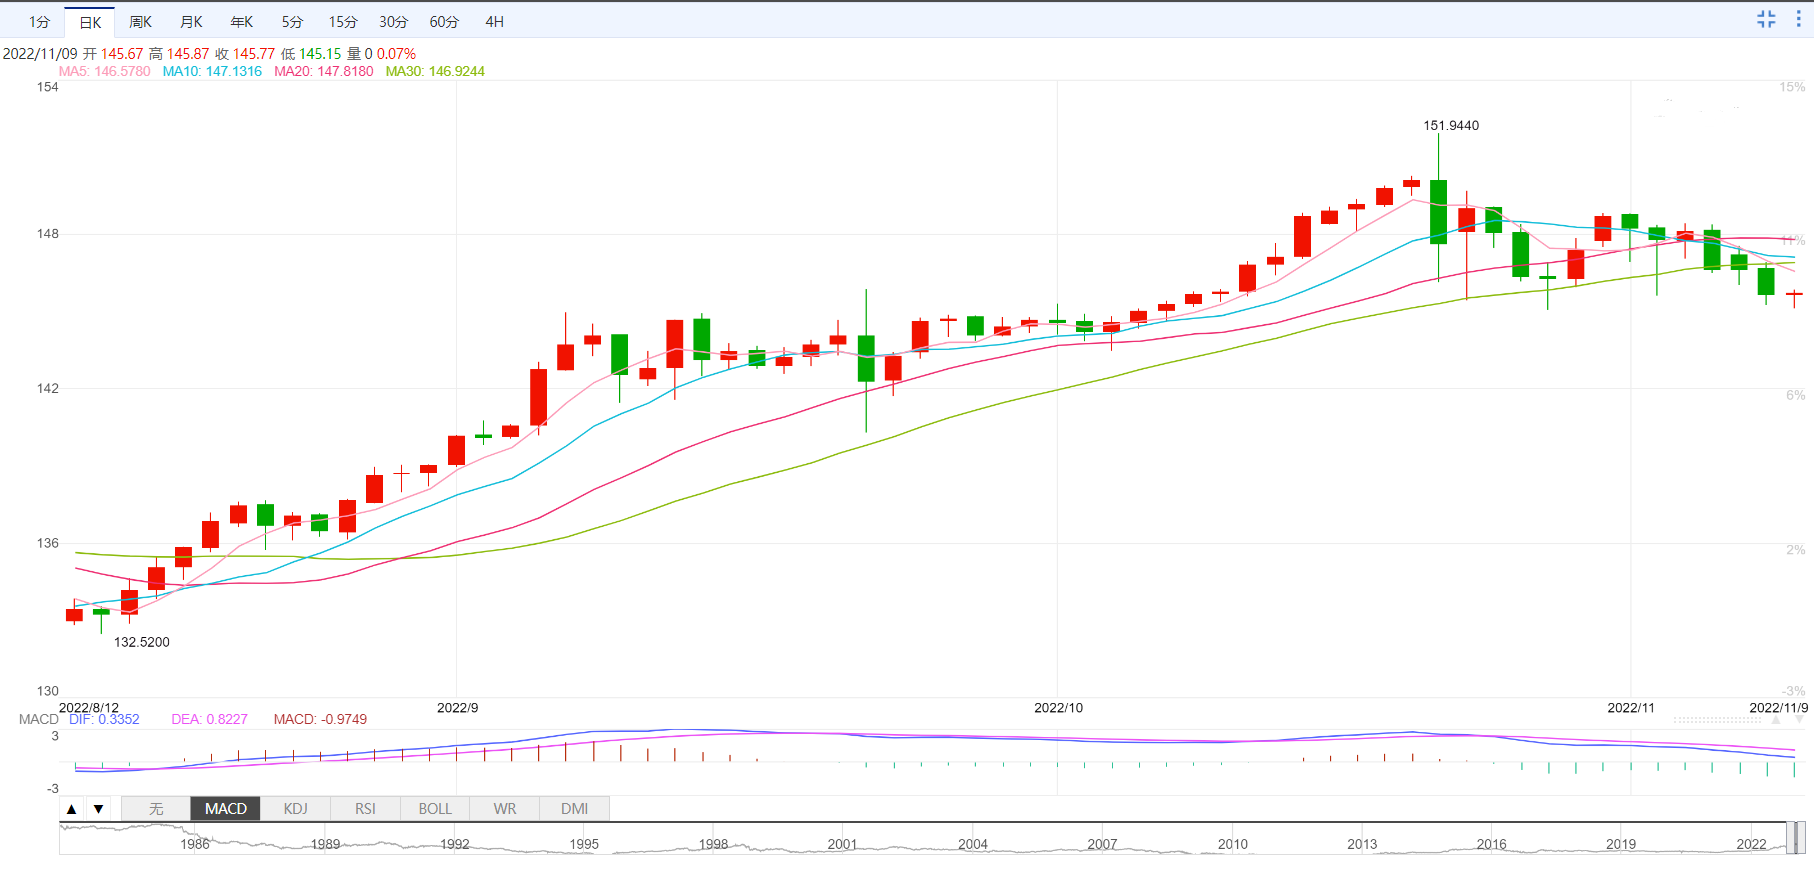Click the range slider handle at the end of the overview timeline
This screenshot has height=880, width=1814.
pyautogui.click(x=1795, y=838)
